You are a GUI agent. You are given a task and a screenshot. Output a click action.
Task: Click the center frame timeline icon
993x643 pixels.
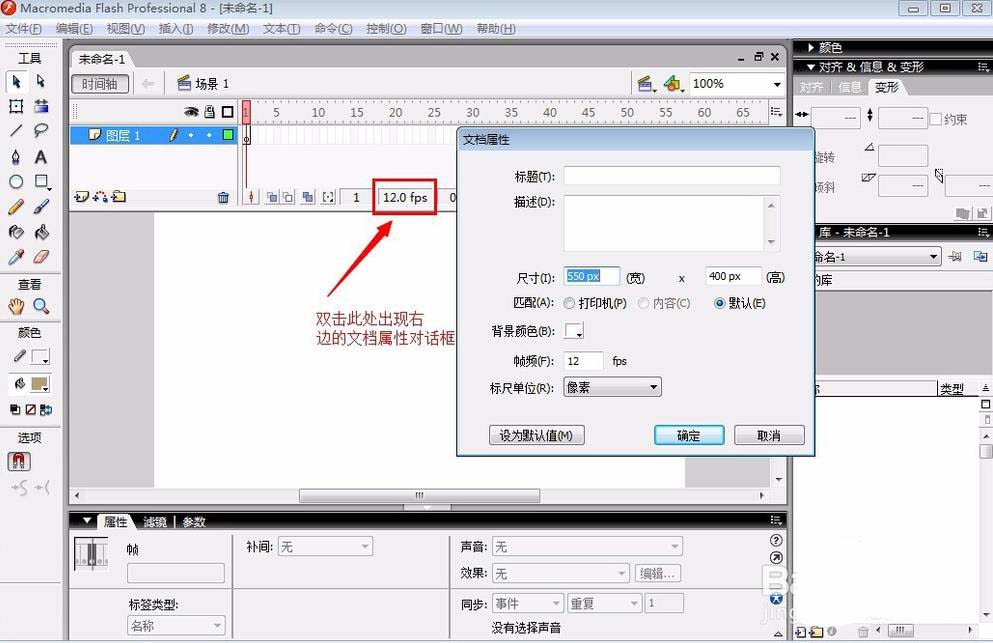coord(251,198)
